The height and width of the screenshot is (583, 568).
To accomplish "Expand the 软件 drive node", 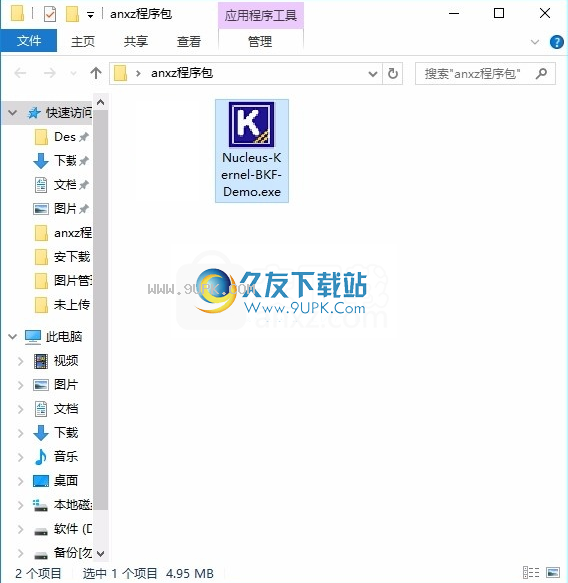I will [20, 529].
